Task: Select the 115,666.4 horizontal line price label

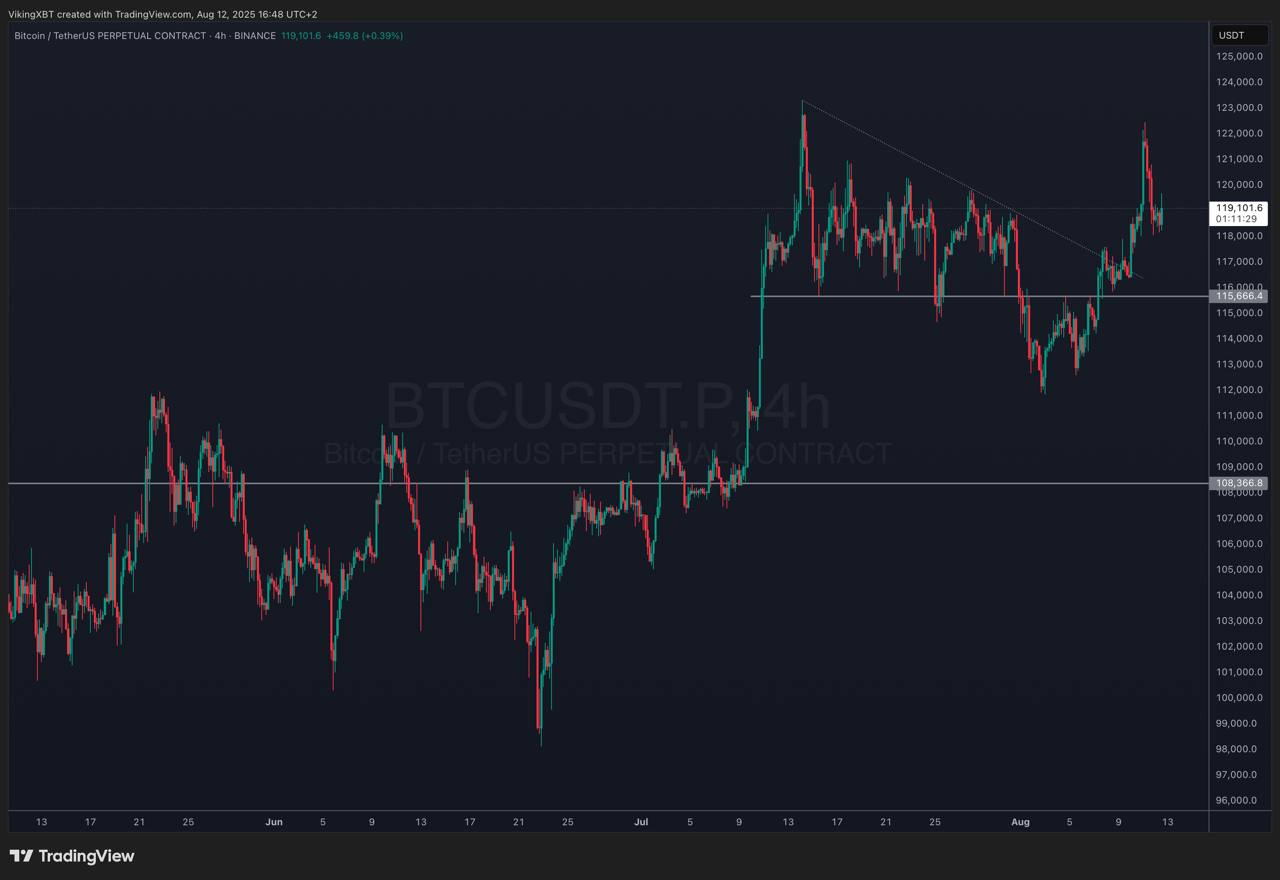Action: (x=1238, y=296)
